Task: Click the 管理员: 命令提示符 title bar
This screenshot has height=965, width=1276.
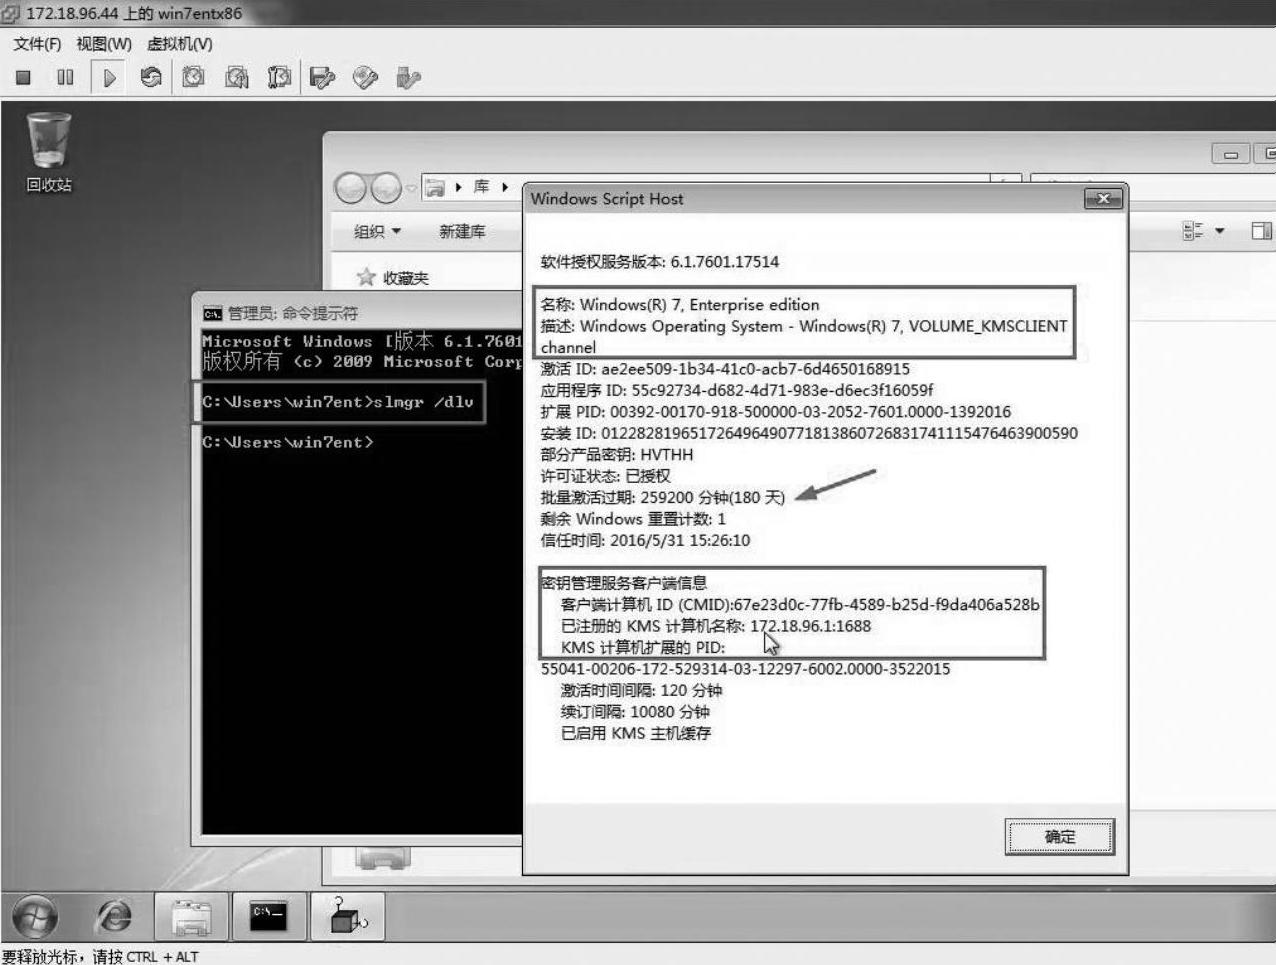Action: pyautogui.click(x=358, y=313)
